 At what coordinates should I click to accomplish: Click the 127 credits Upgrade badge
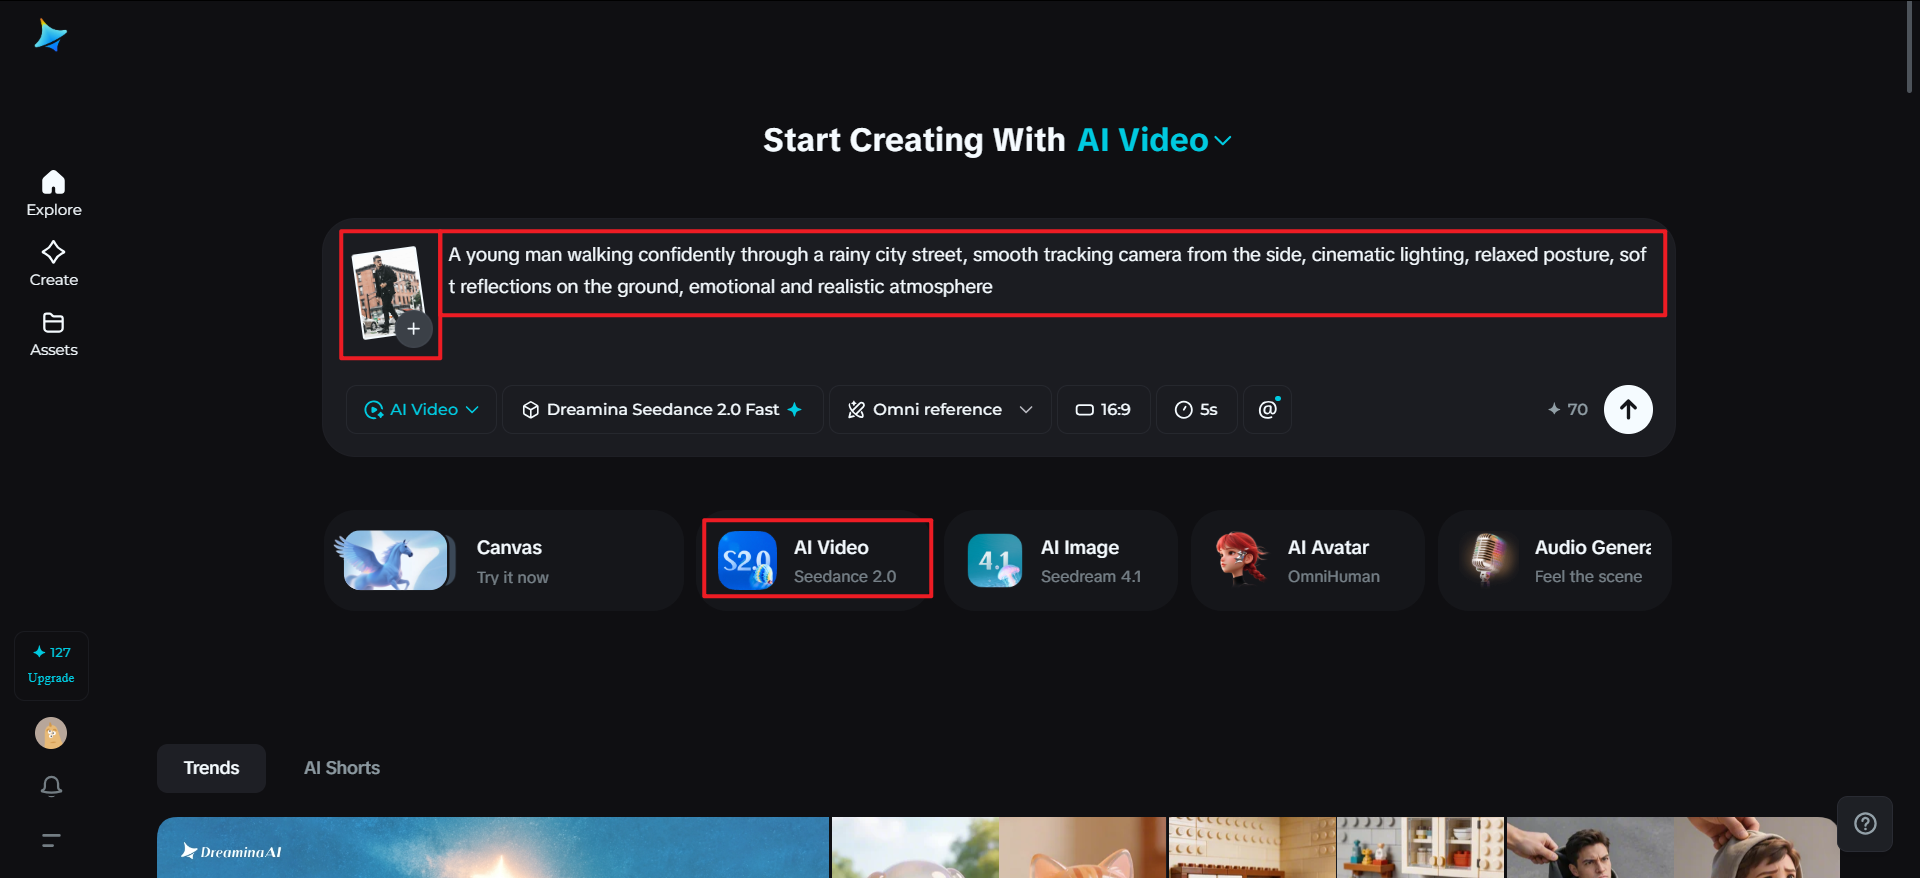[x=52, y=665]
